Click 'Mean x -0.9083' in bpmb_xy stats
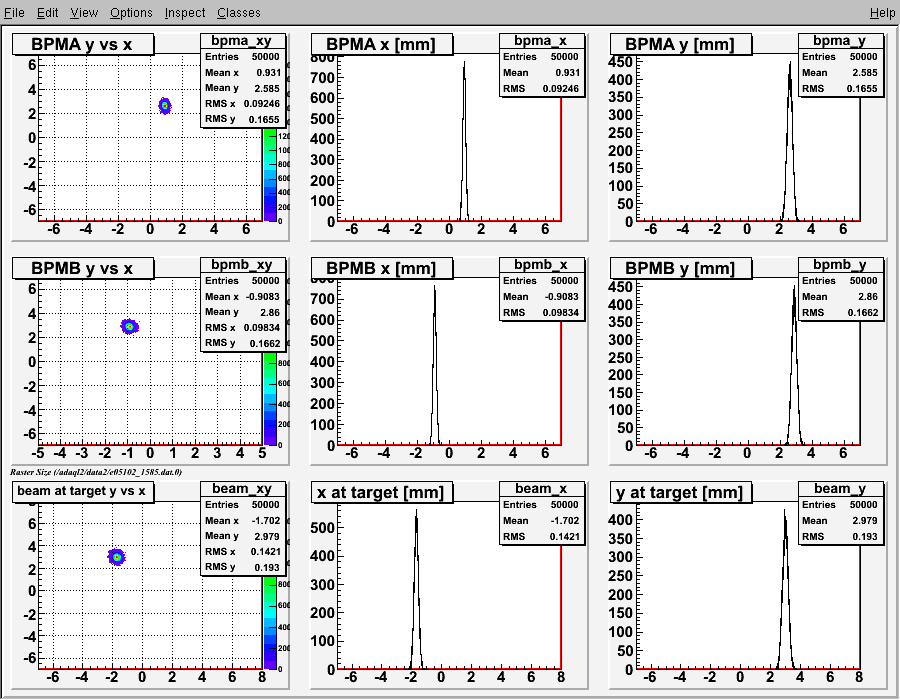The image size is (900, 700). [x=243, y=297]
